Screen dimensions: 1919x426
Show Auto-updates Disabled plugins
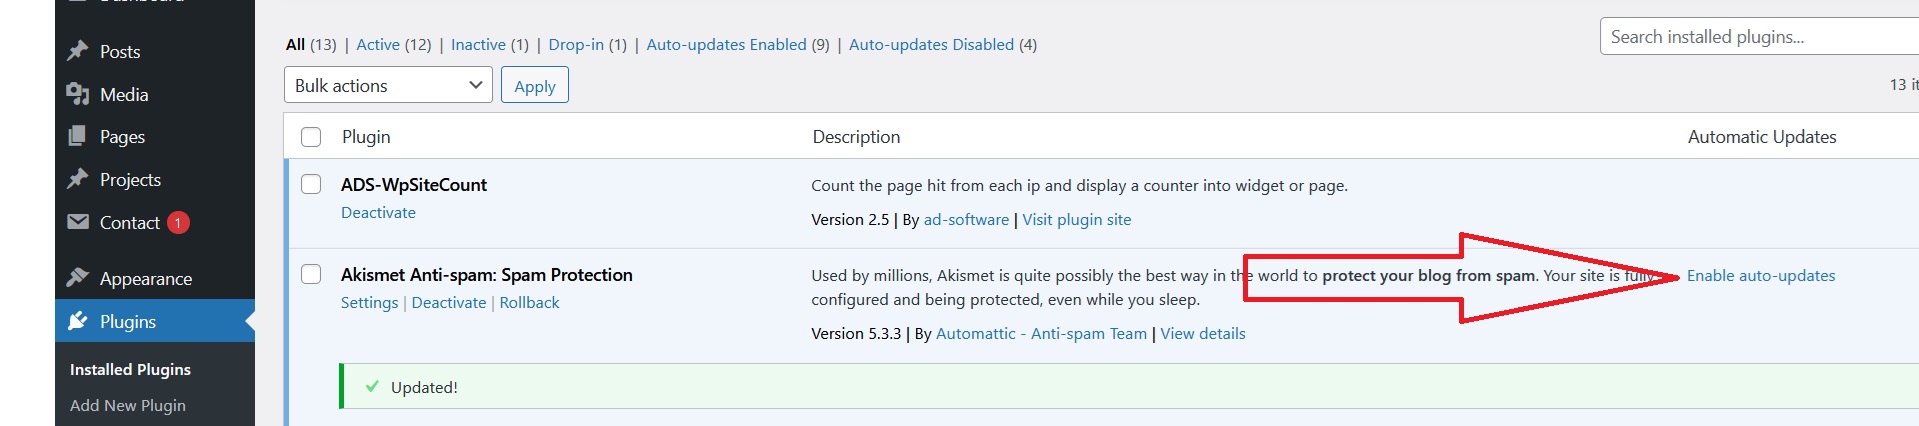click(x=931, y=44)
